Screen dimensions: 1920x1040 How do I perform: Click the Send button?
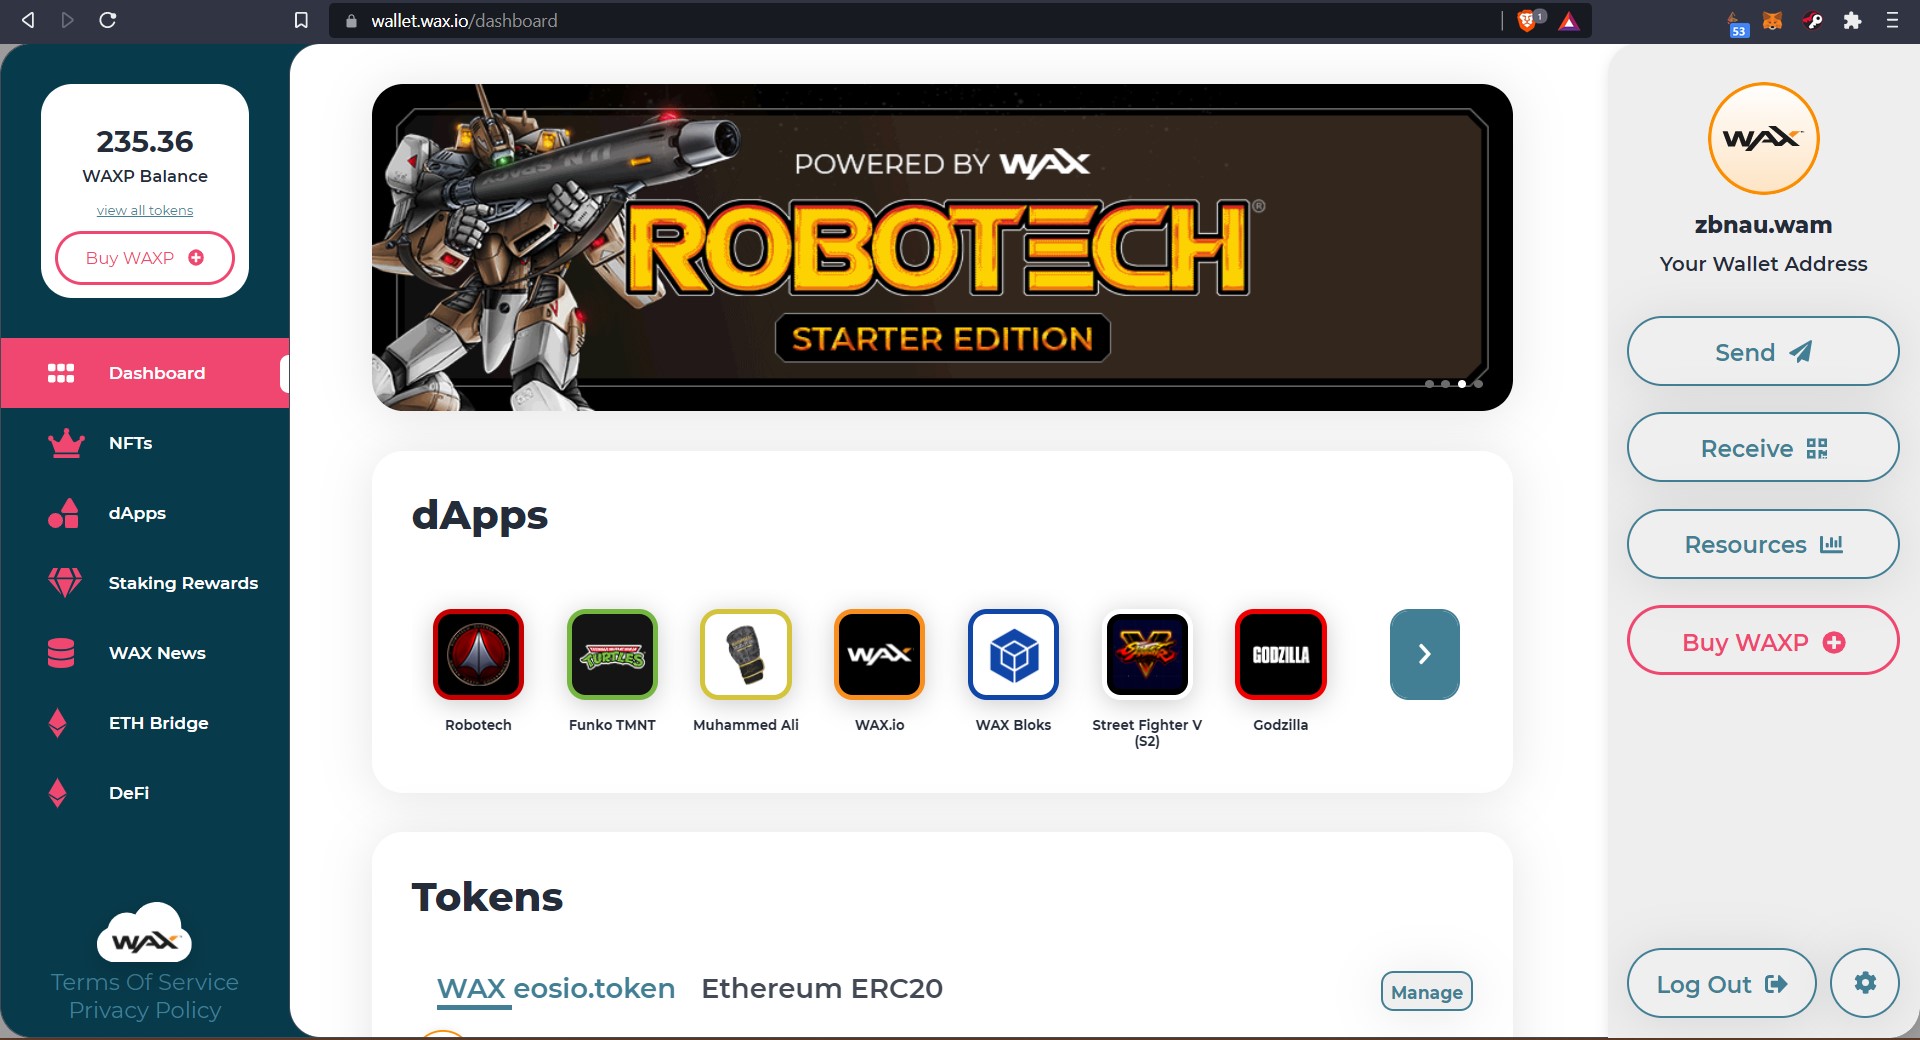click(x=1763, y=351)
